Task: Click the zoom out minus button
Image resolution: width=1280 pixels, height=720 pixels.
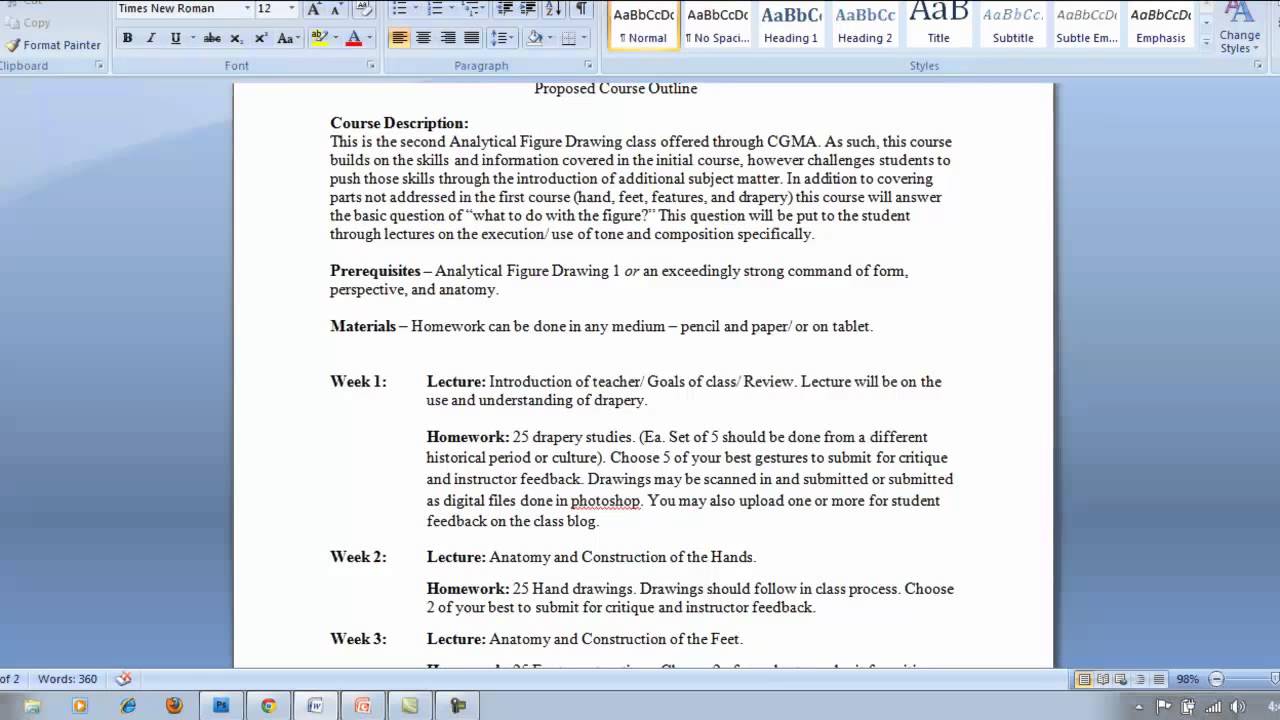Action: 1216,679
